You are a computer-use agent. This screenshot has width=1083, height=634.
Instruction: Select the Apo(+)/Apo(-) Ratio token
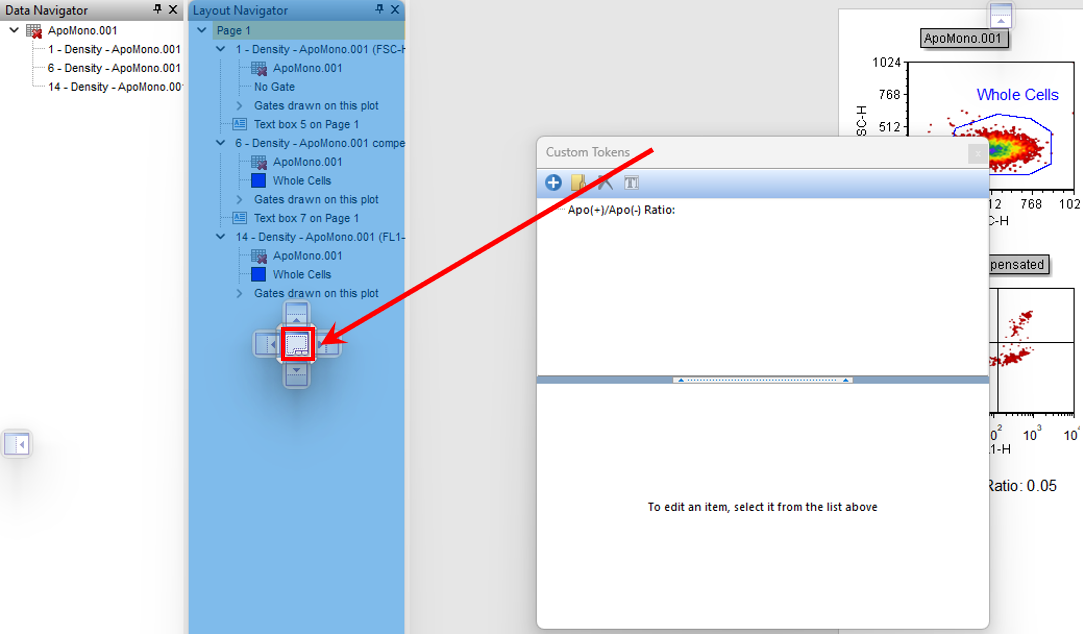621,210
